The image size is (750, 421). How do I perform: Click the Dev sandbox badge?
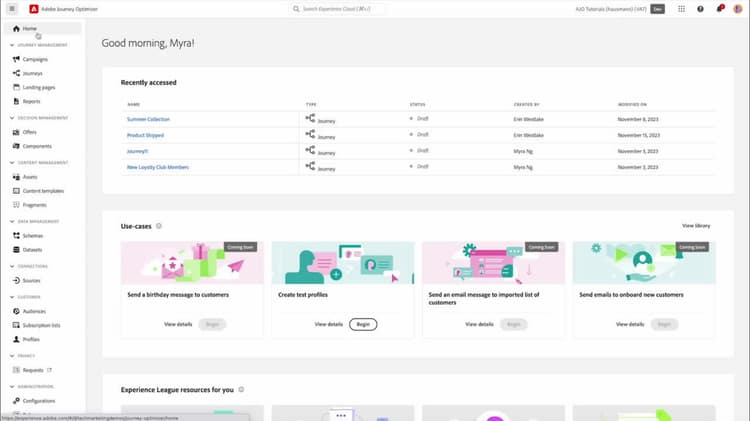pos(657,9)
